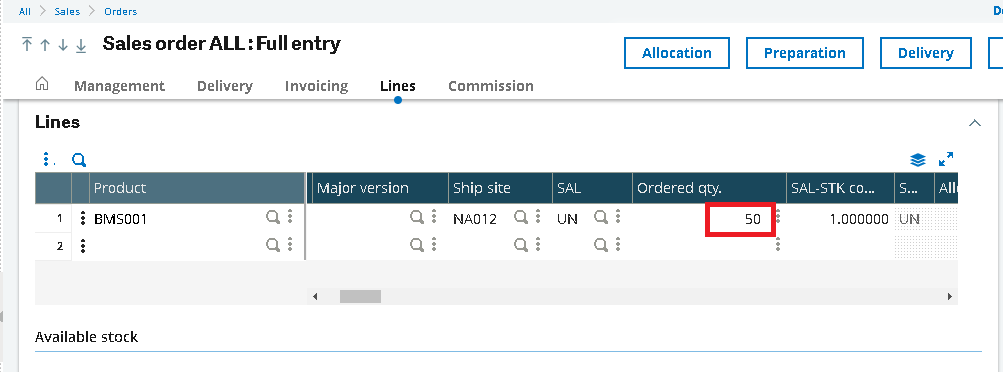Open Ship site NA012 lookup magnifier

coord(521,218)
